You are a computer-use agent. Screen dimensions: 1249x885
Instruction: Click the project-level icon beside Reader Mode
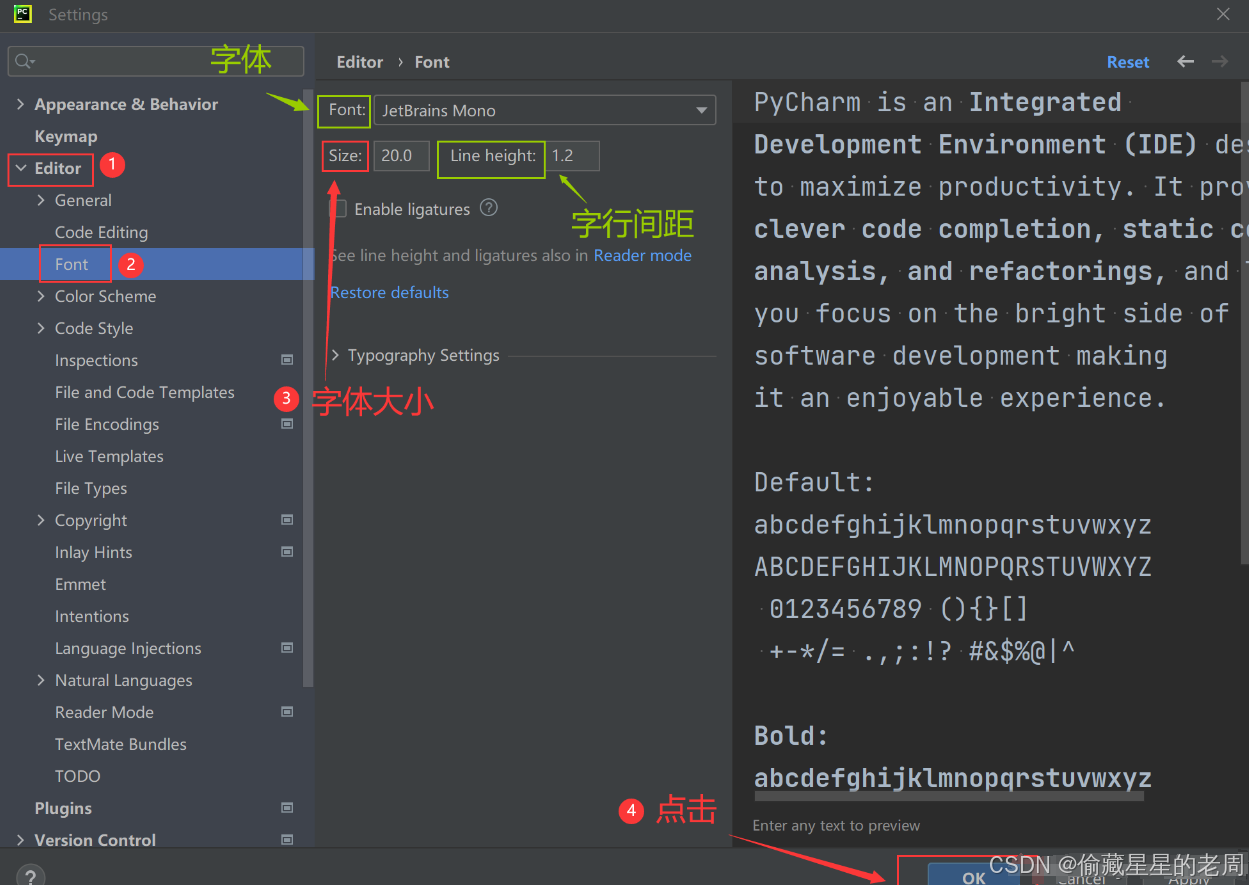coord(287,712)
